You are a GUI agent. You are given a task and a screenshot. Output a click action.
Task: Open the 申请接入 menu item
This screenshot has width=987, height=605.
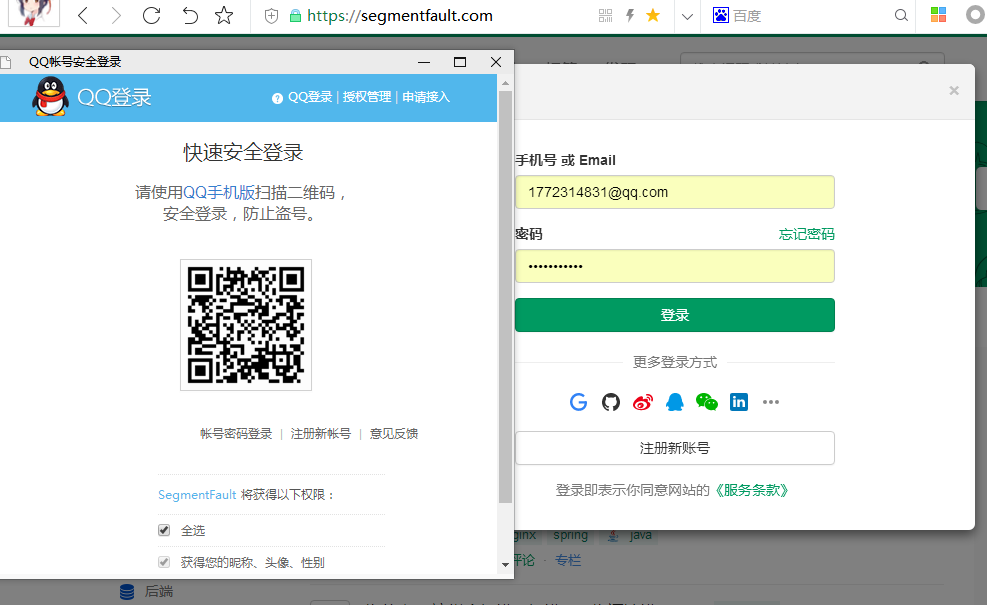click(427, 97)
